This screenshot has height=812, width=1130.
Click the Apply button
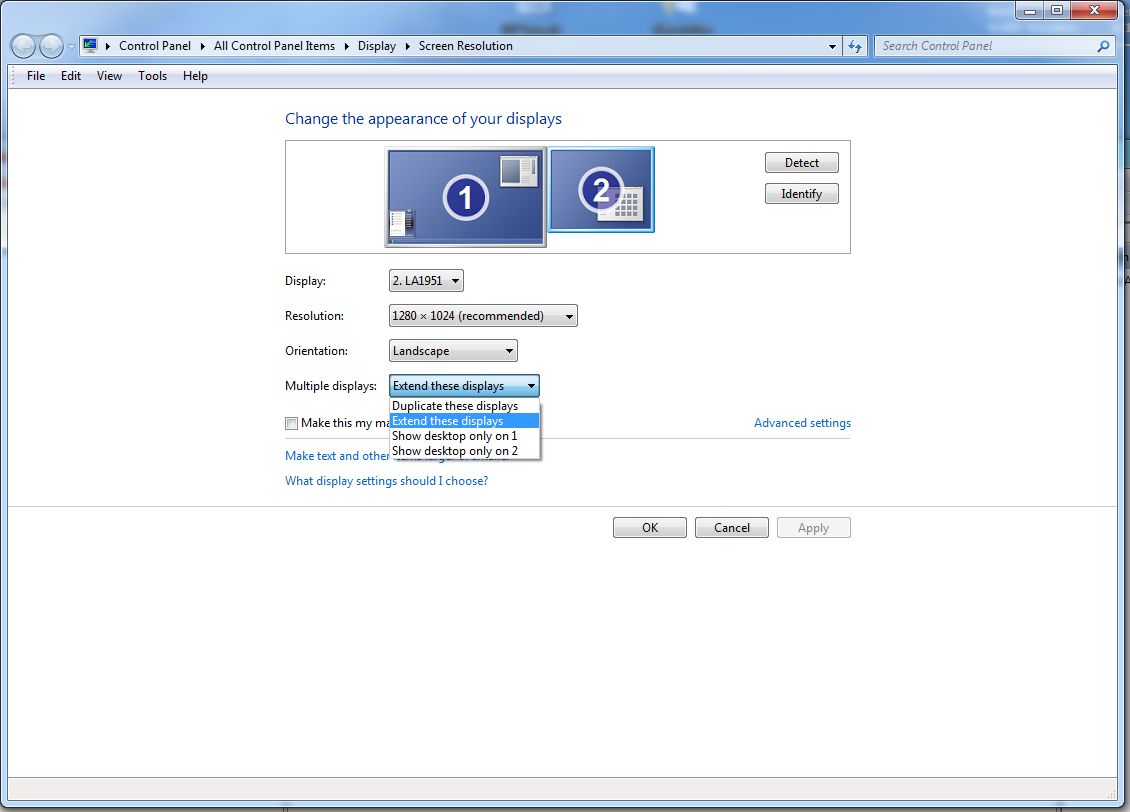click(x=814, y=527)
